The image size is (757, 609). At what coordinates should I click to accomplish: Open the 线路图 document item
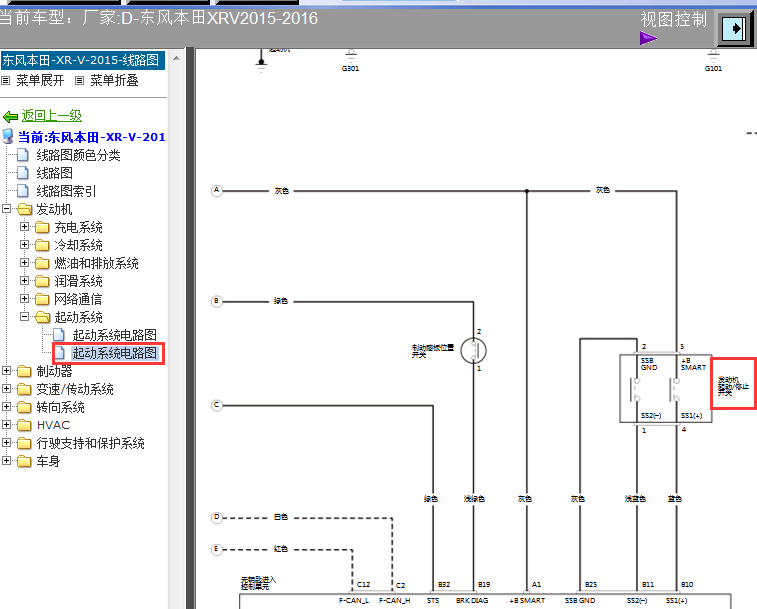coord(55,173)
